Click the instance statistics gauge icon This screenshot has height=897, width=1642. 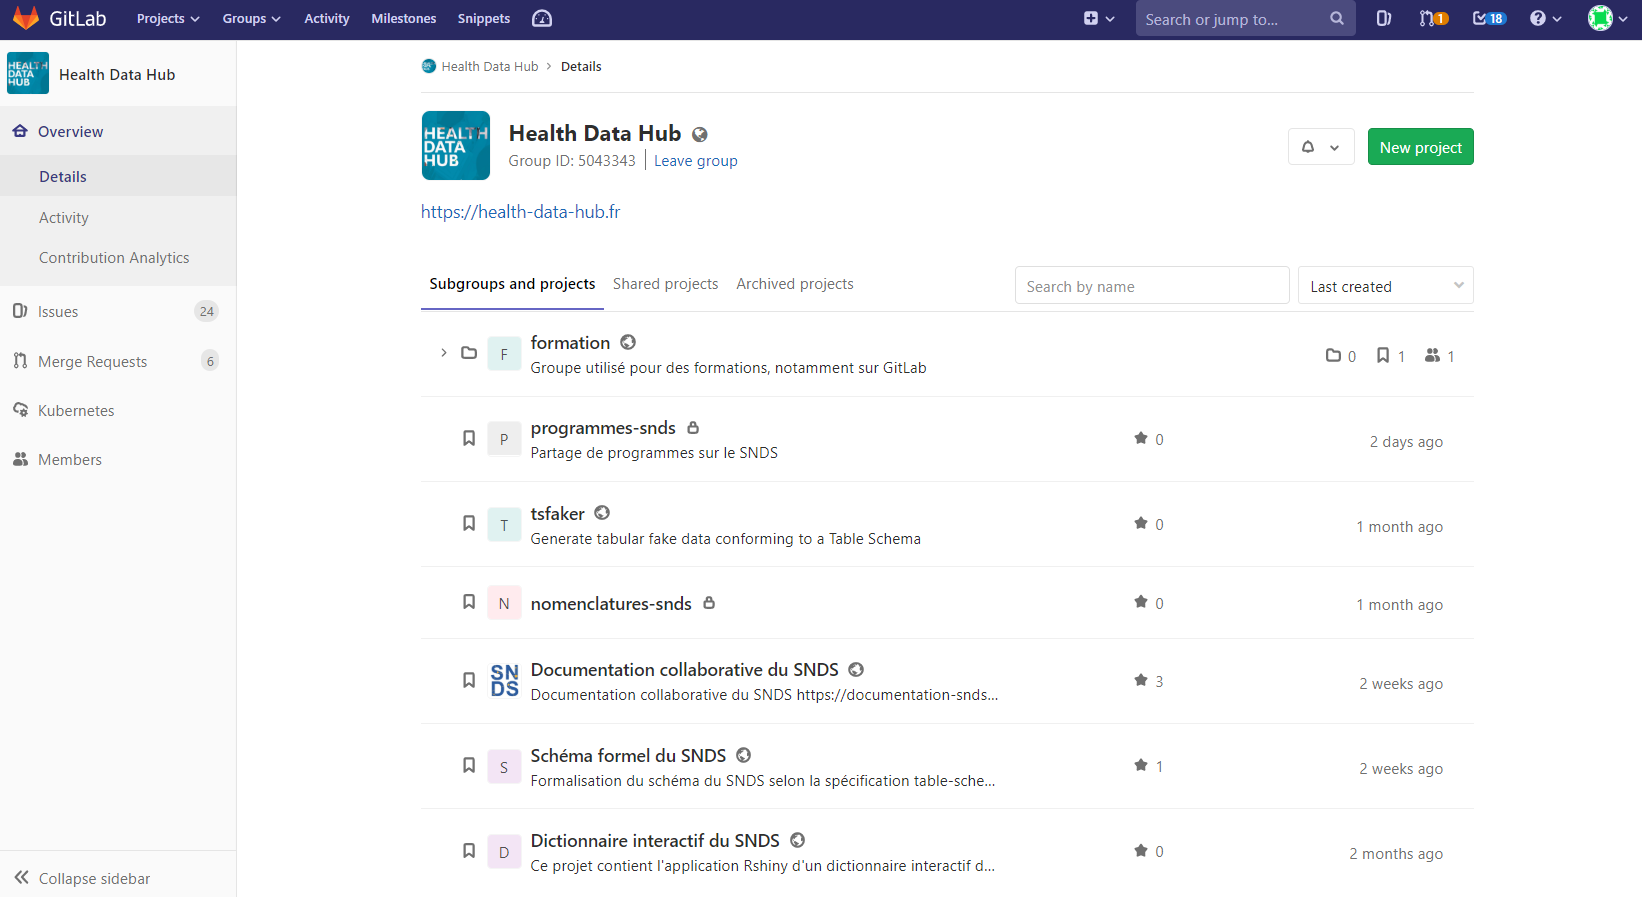pos(542,19)
